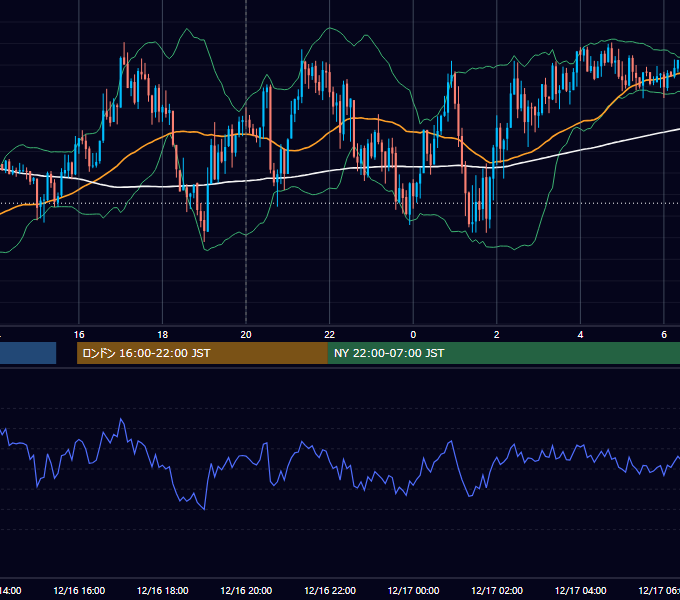Image resolution: width=680 pixels, height=600 pixels.
Task: Click the '12/17 04:00' date label
Action: (580, 591)
